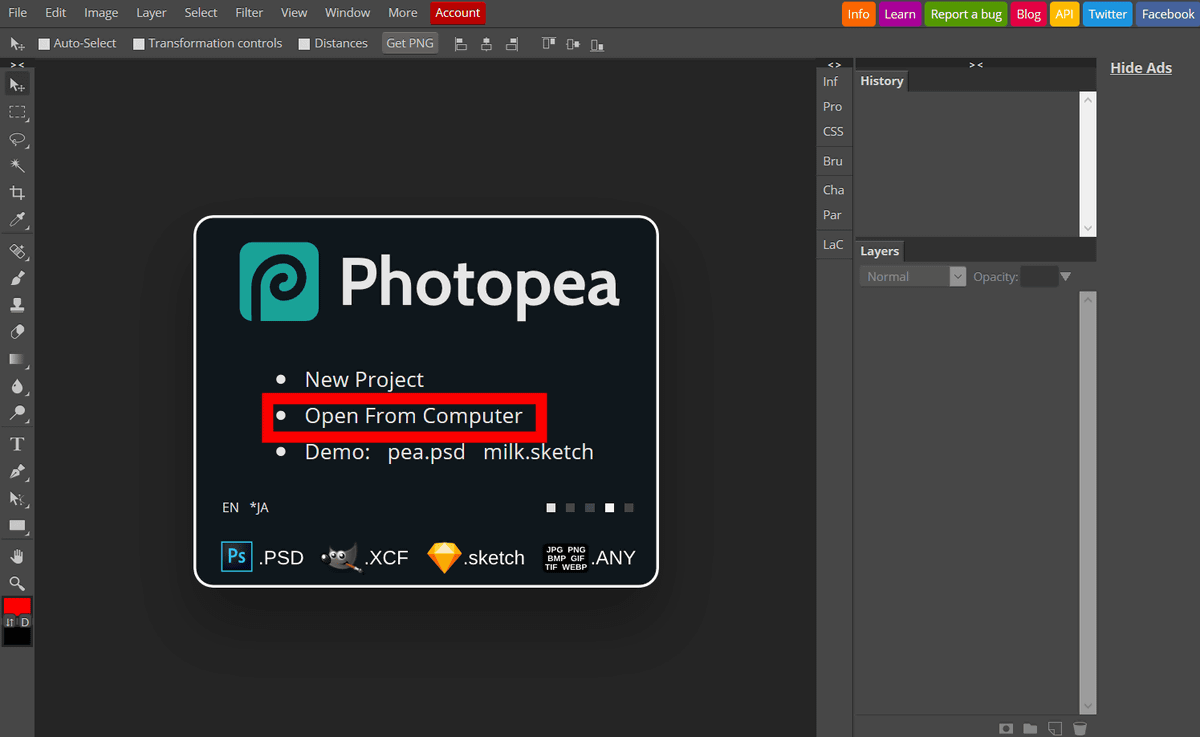The image size is (1200, 737).
Task: Collapse the right panels with top arrows
Action: pyautogui.click(x=976, y=64)
